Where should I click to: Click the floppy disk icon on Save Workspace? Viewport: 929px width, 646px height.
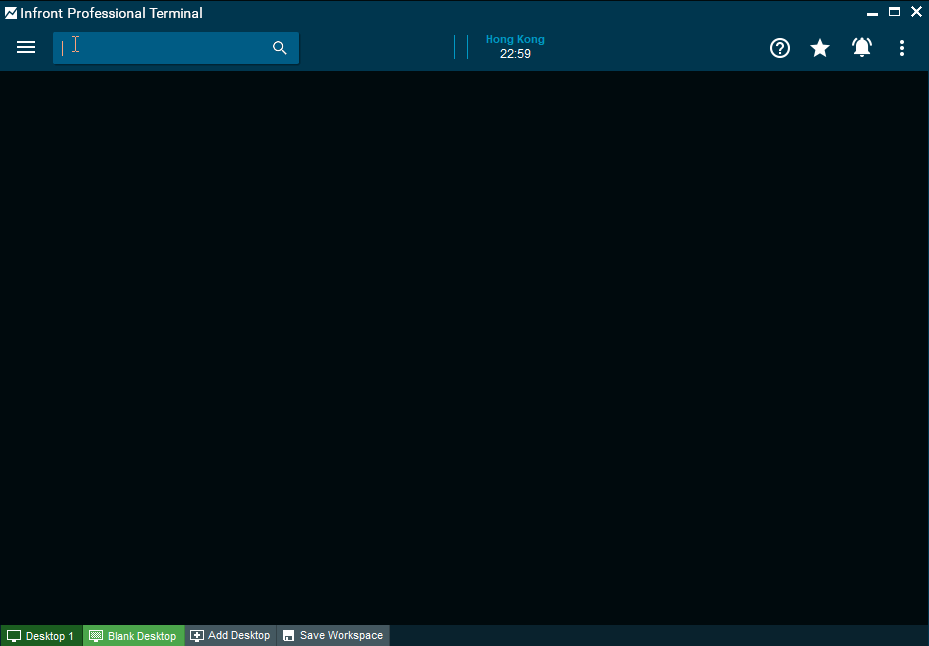coord(289,636)
